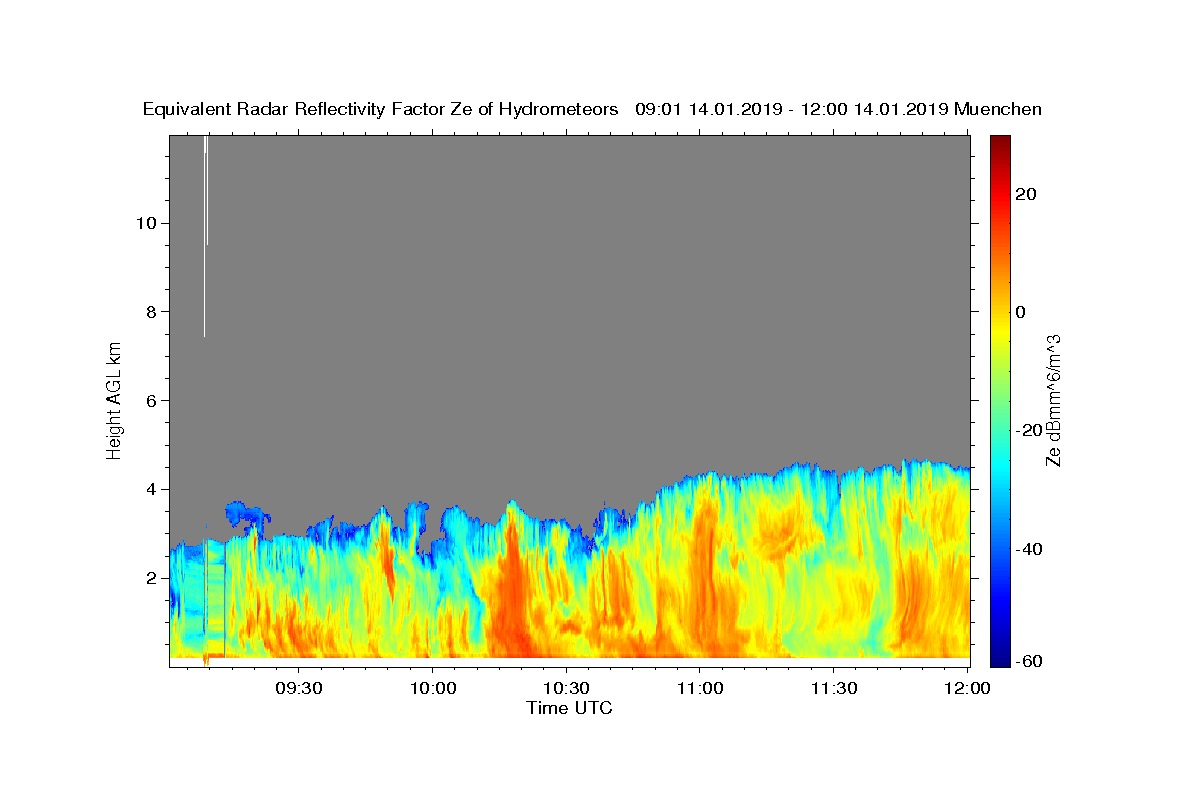The image size is (1200, 800).
Task: Click the '10:00' time tick label
Action: pyautogui.click(x=432, y=688)
